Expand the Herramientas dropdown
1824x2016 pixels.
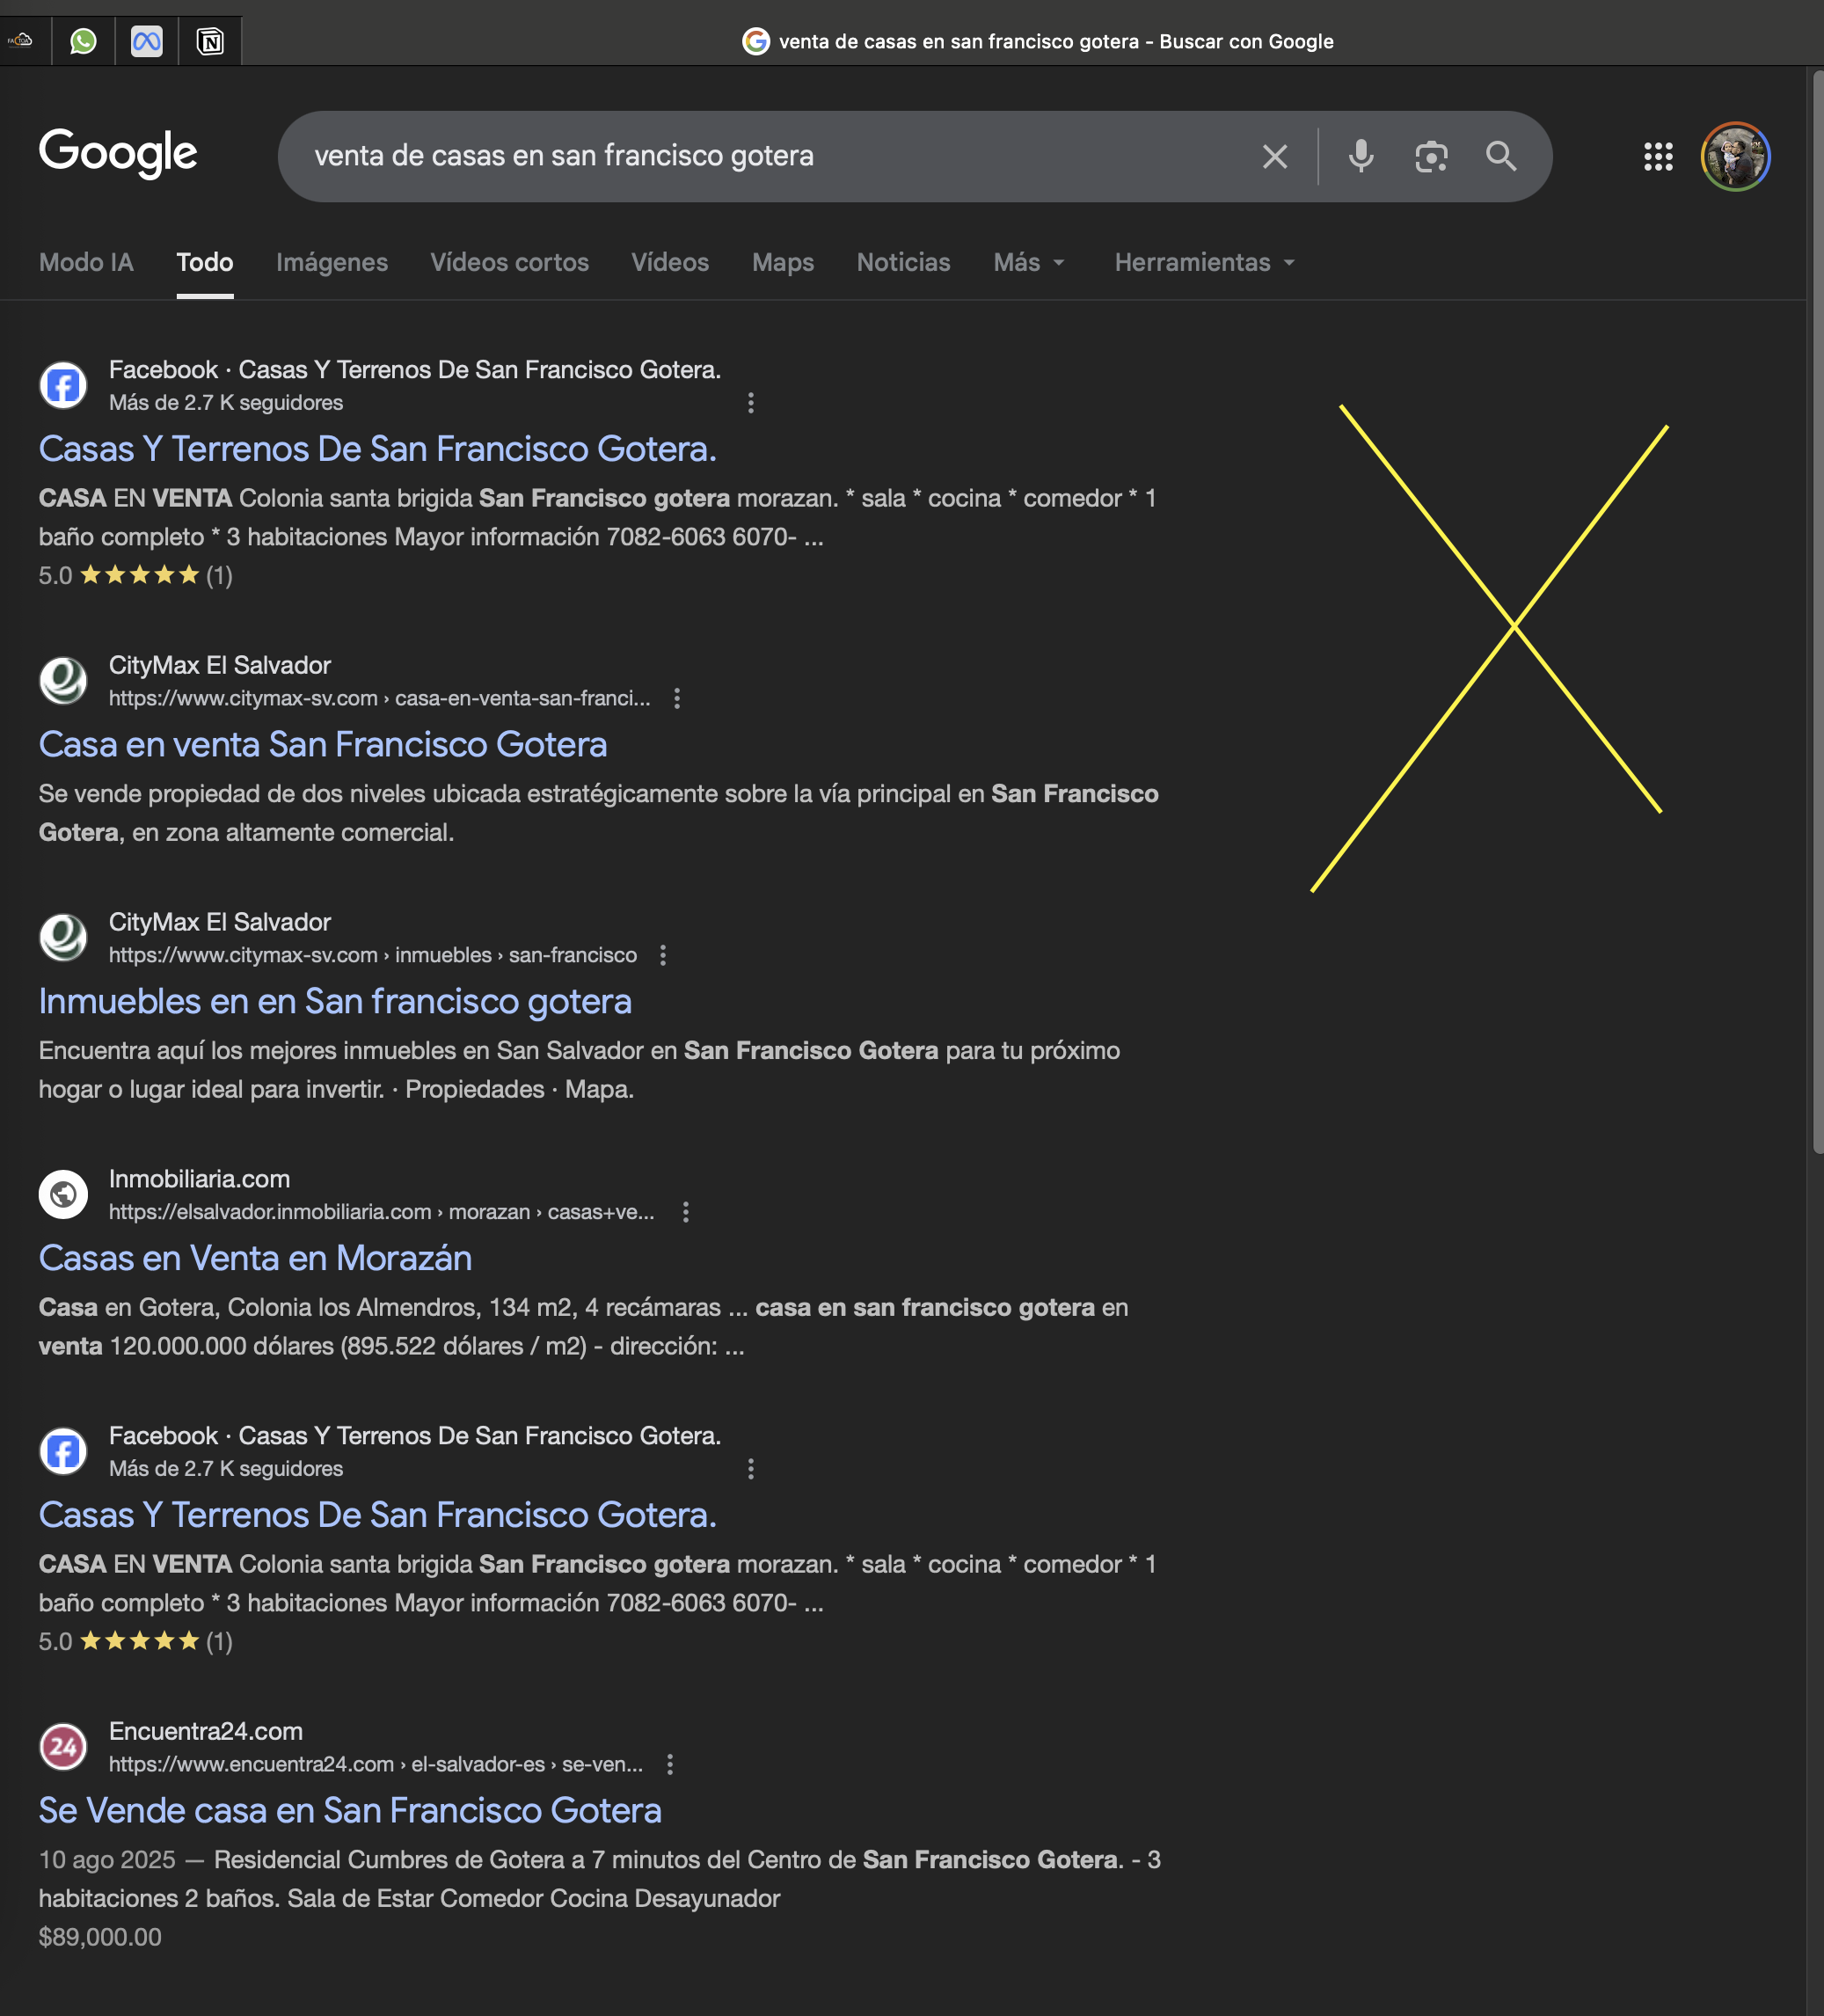pos(1204,262)
